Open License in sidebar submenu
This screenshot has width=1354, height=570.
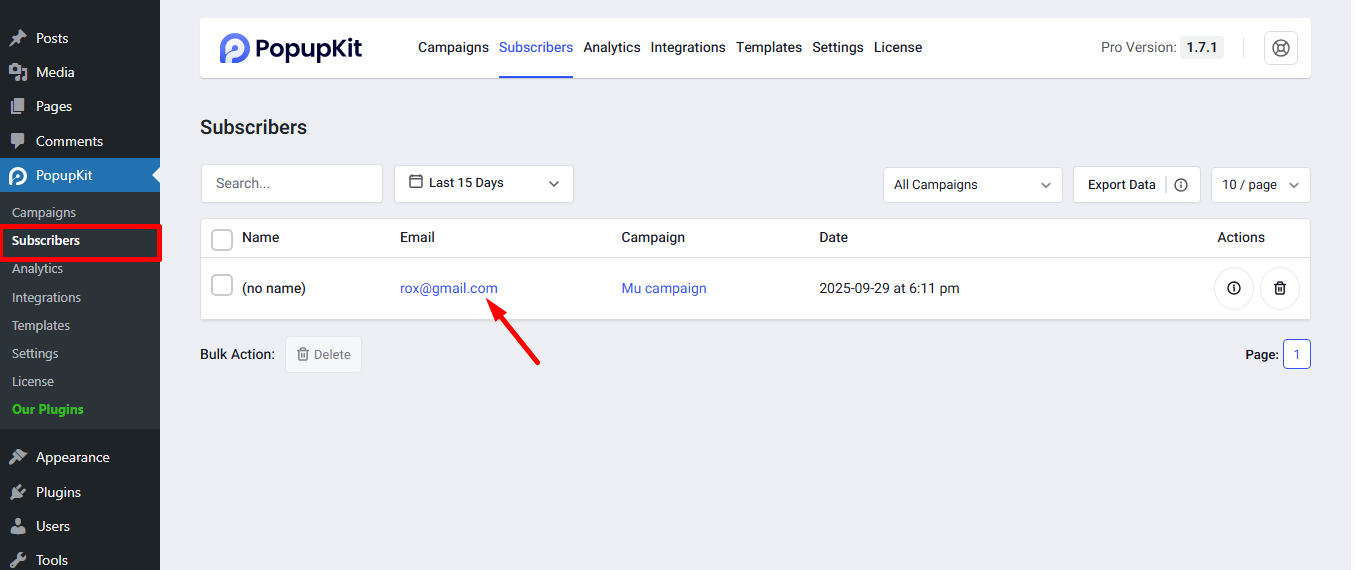(x=33, y=381)
